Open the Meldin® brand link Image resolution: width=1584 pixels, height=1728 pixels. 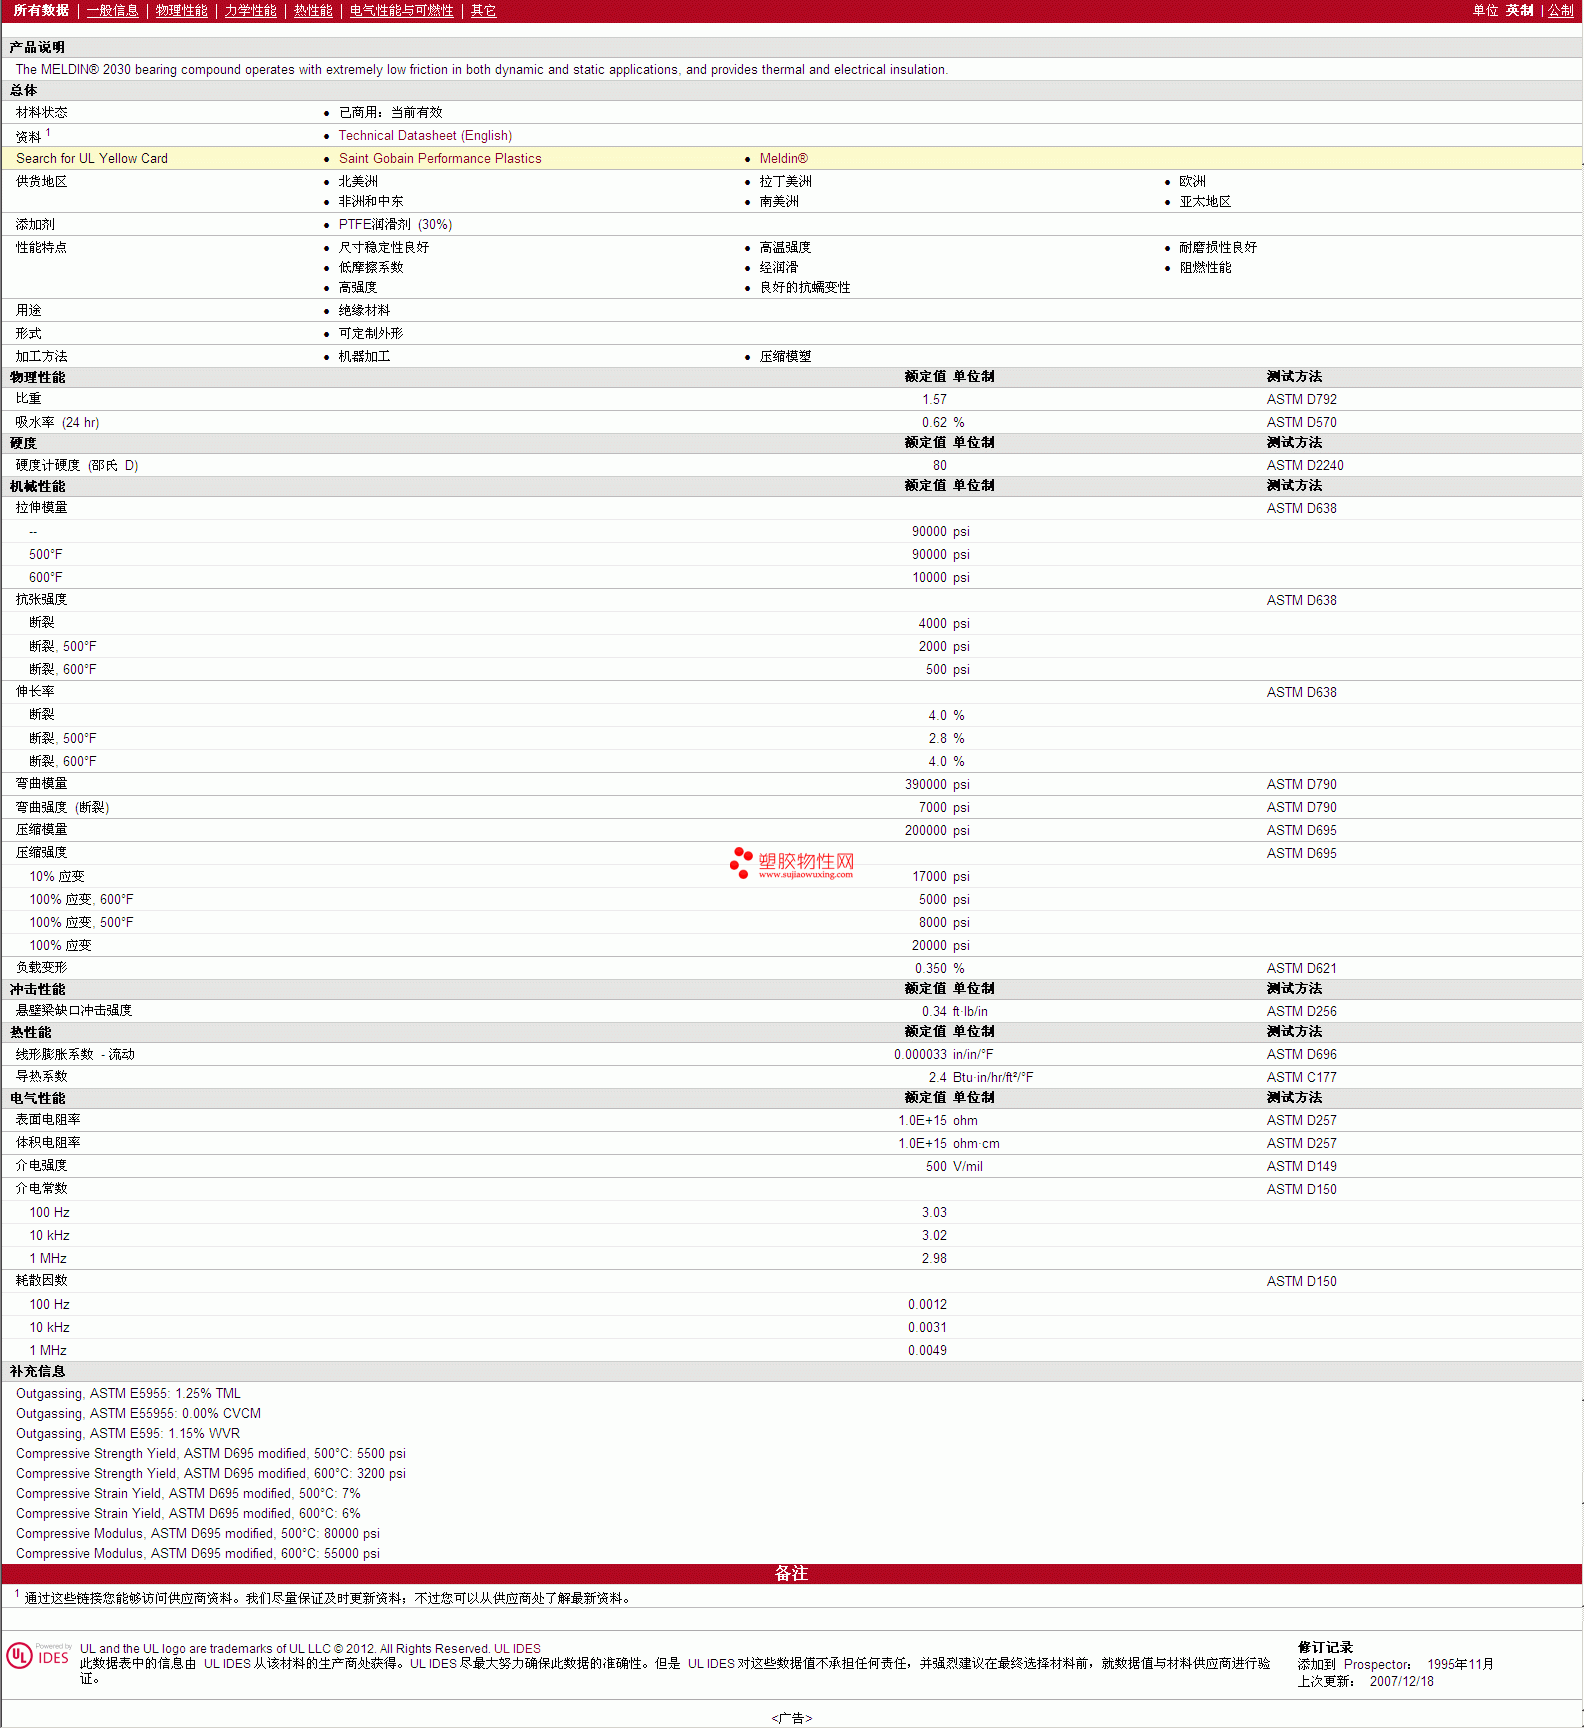pos(783,158)
